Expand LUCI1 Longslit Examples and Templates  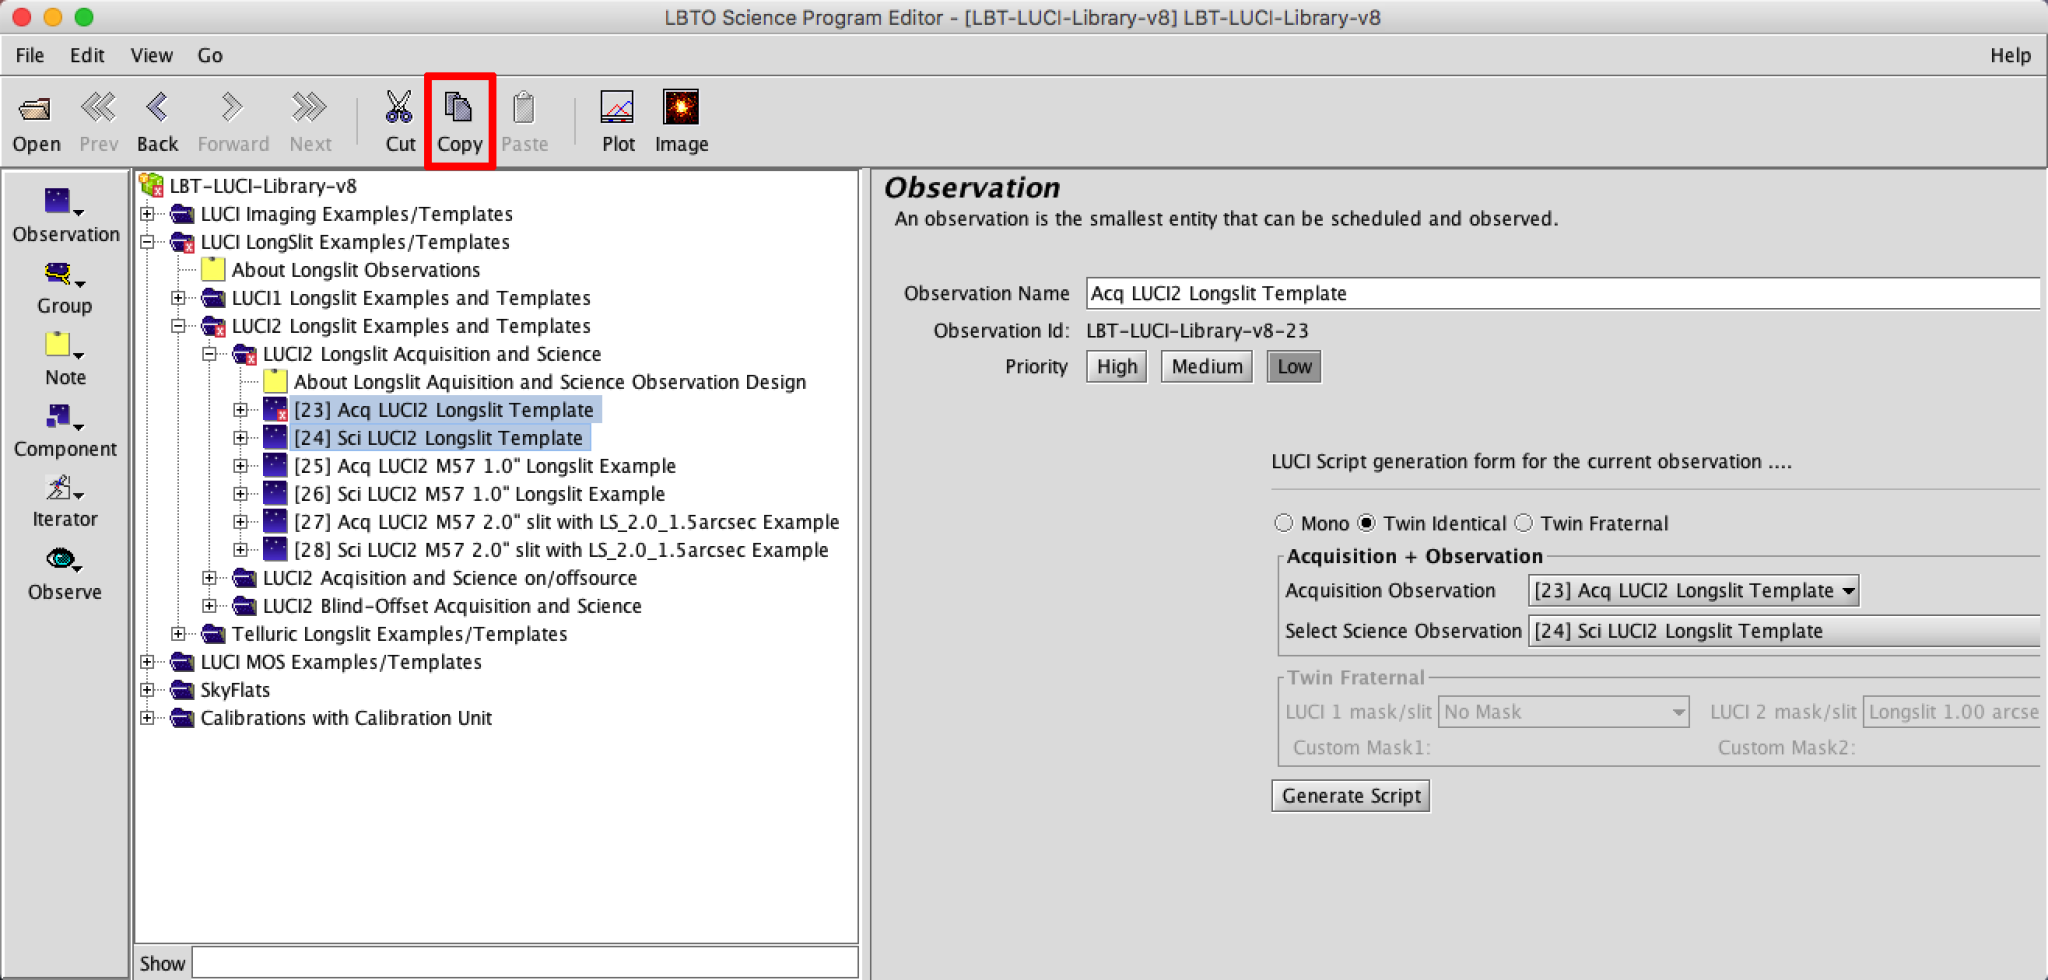(x=178, y=298)
